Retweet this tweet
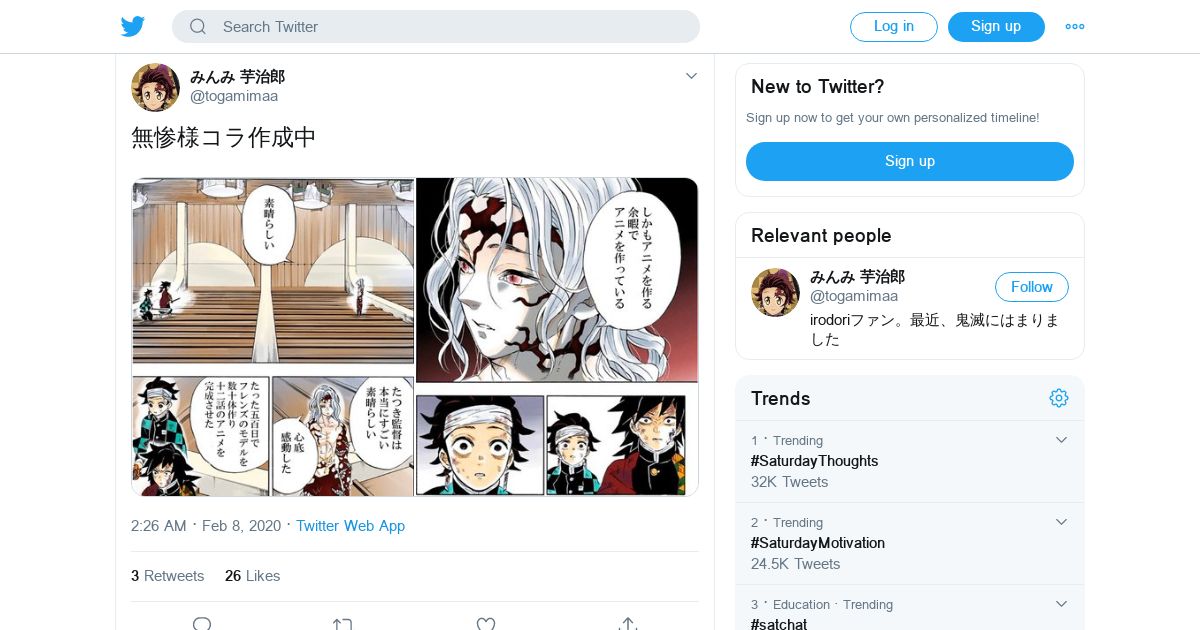The image size is (1200, 630). click(342, 623)
